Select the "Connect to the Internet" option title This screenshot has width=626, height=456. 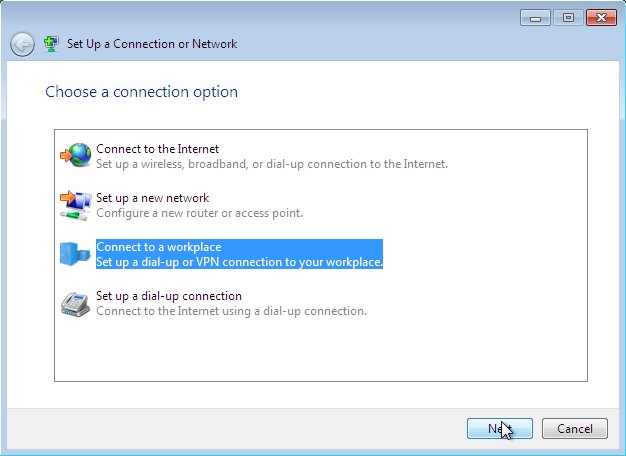[x=157, y=149]
